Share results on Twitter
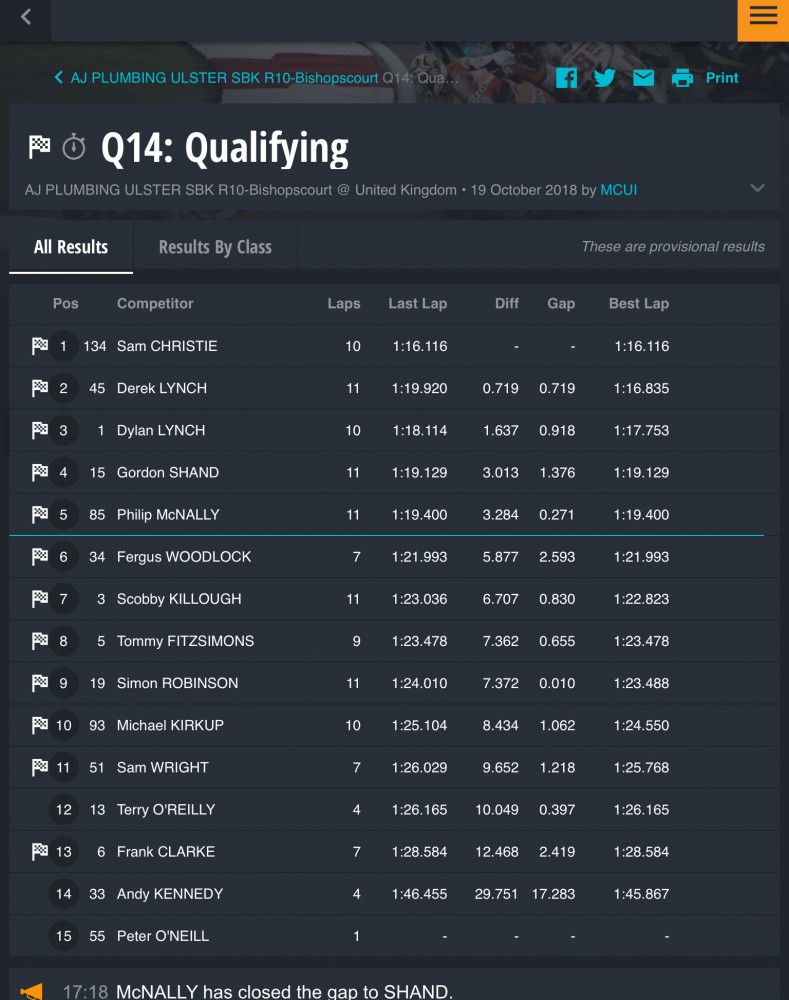The width and height of the screenshot is (789, 1000). (605, 78)
